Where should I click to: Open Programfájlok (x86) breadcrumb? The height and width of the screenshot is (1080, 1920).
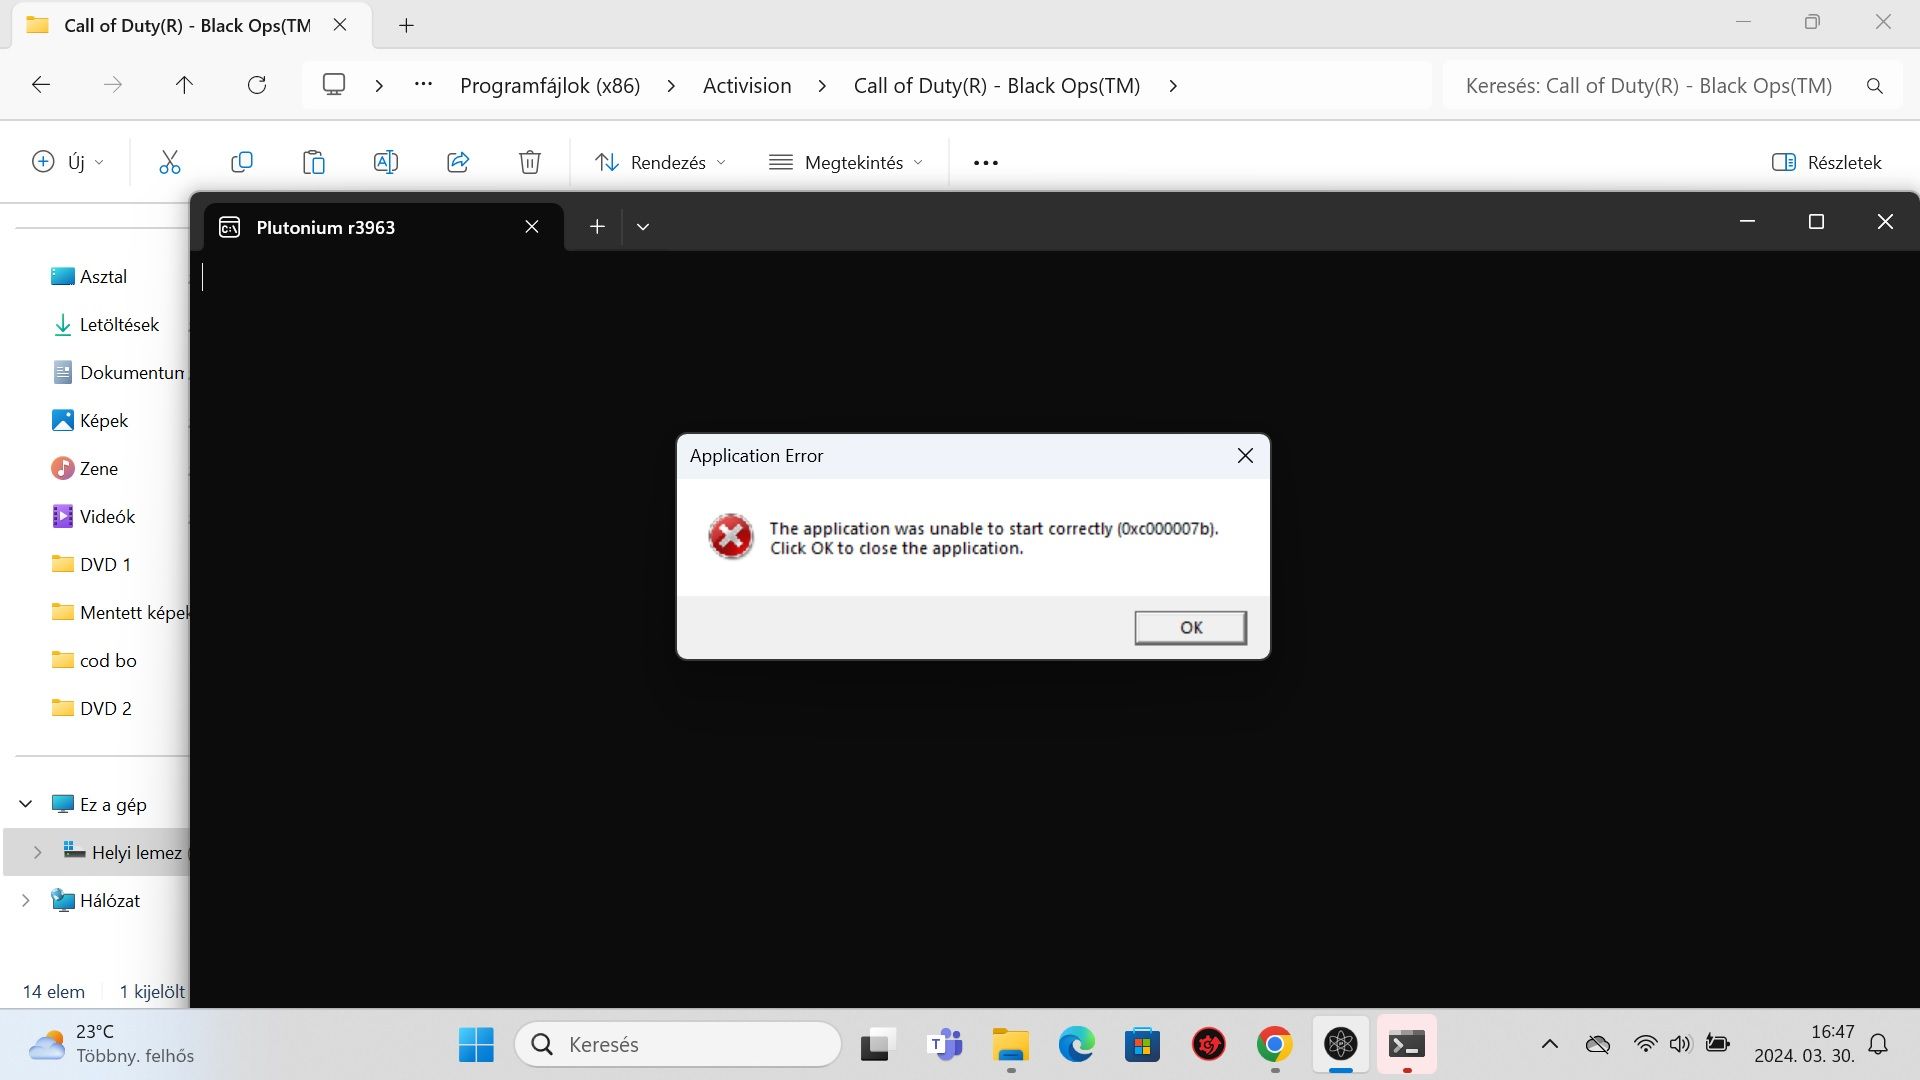550,86
